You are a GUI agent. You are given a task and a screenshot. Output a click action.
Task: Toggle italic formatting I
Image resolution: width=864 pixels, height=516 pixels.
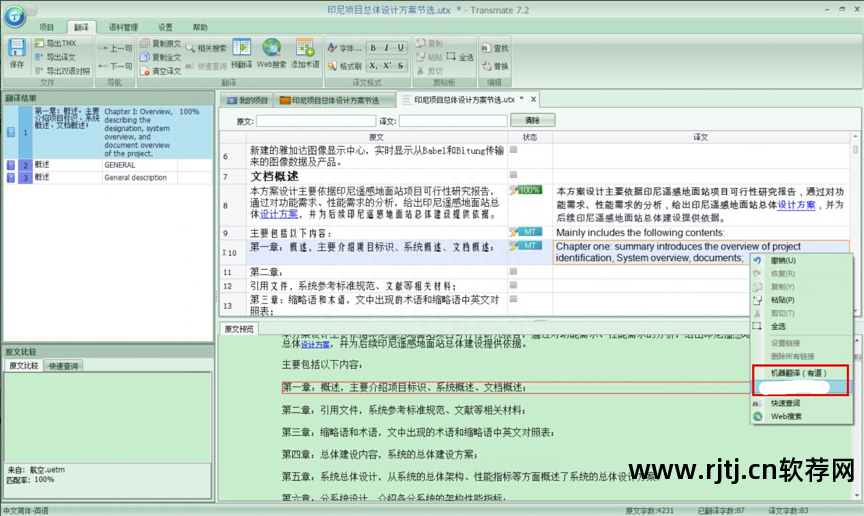(x=387, y=48)
